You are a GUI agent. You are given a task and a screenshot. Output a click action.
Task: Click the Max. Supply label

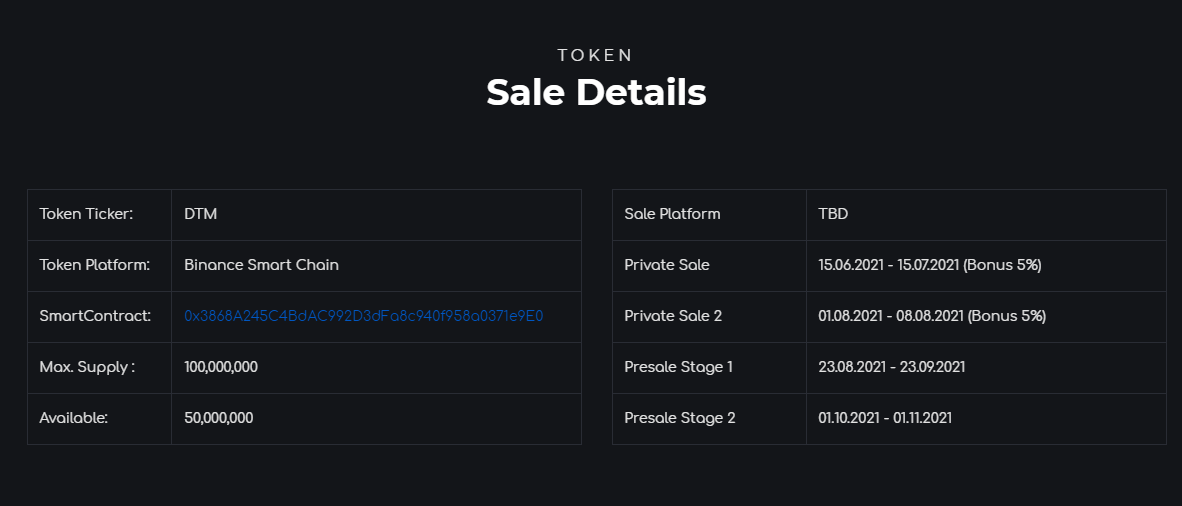[87, 367]
